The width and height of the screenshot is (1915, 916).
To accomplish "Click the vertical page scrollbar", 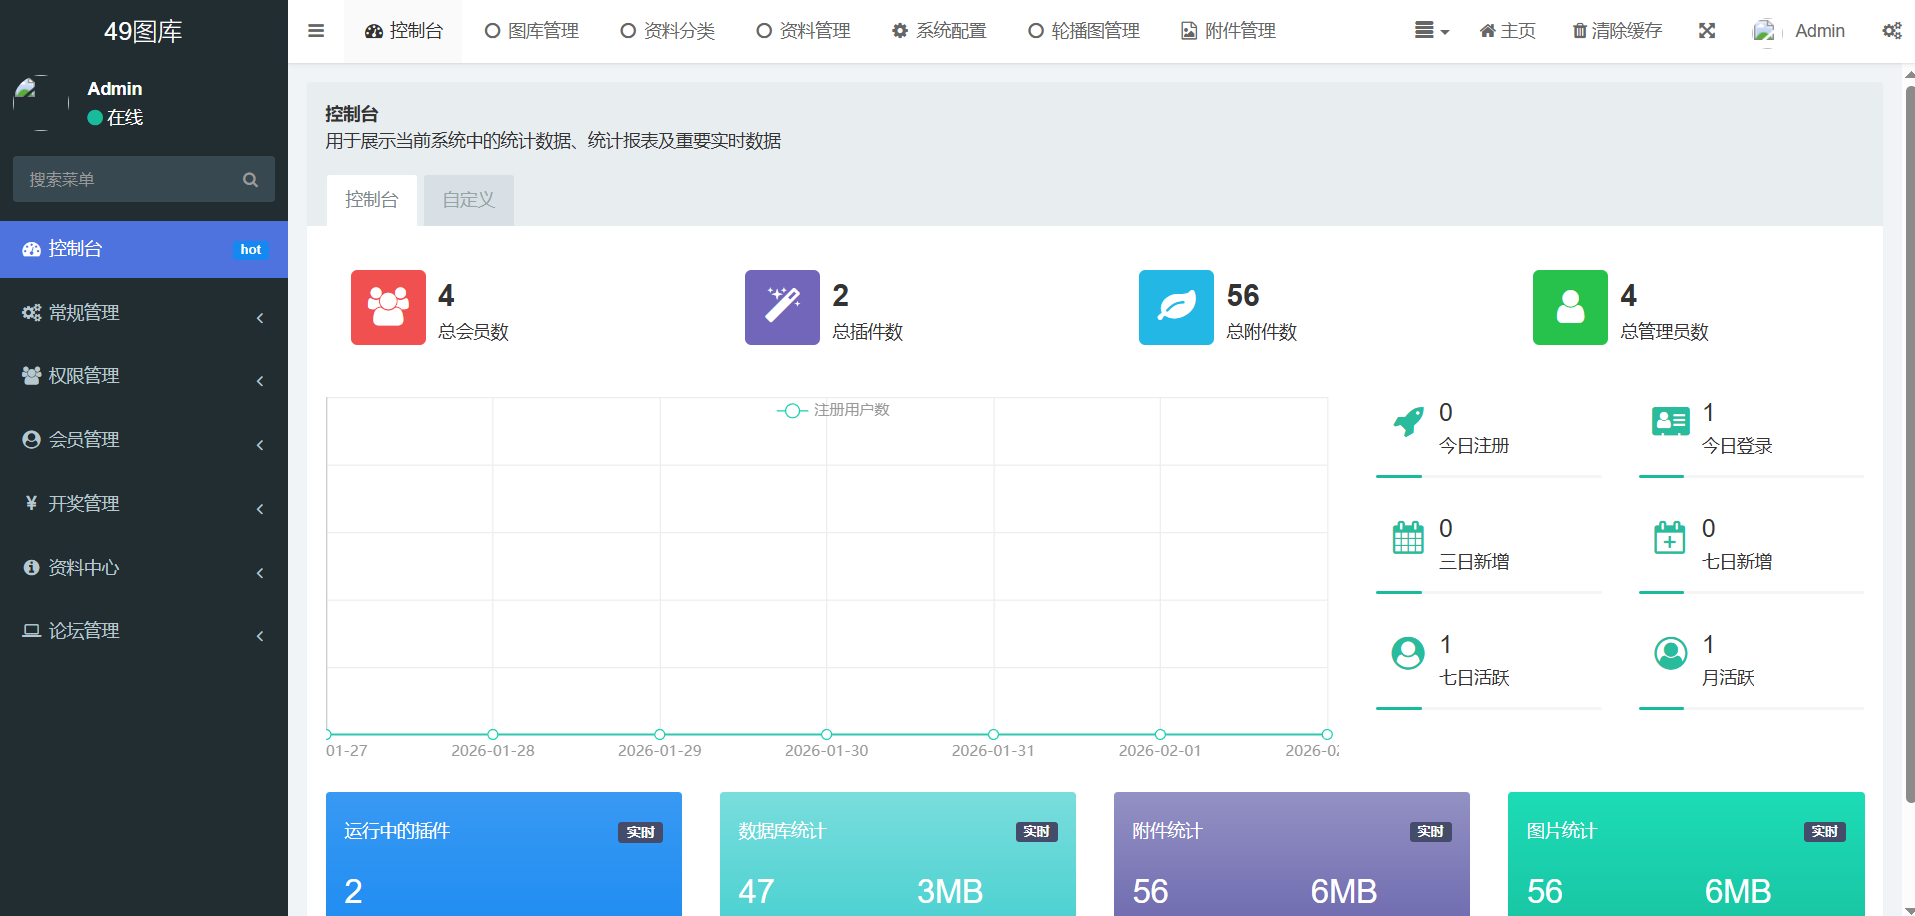I will (1909, 440).
